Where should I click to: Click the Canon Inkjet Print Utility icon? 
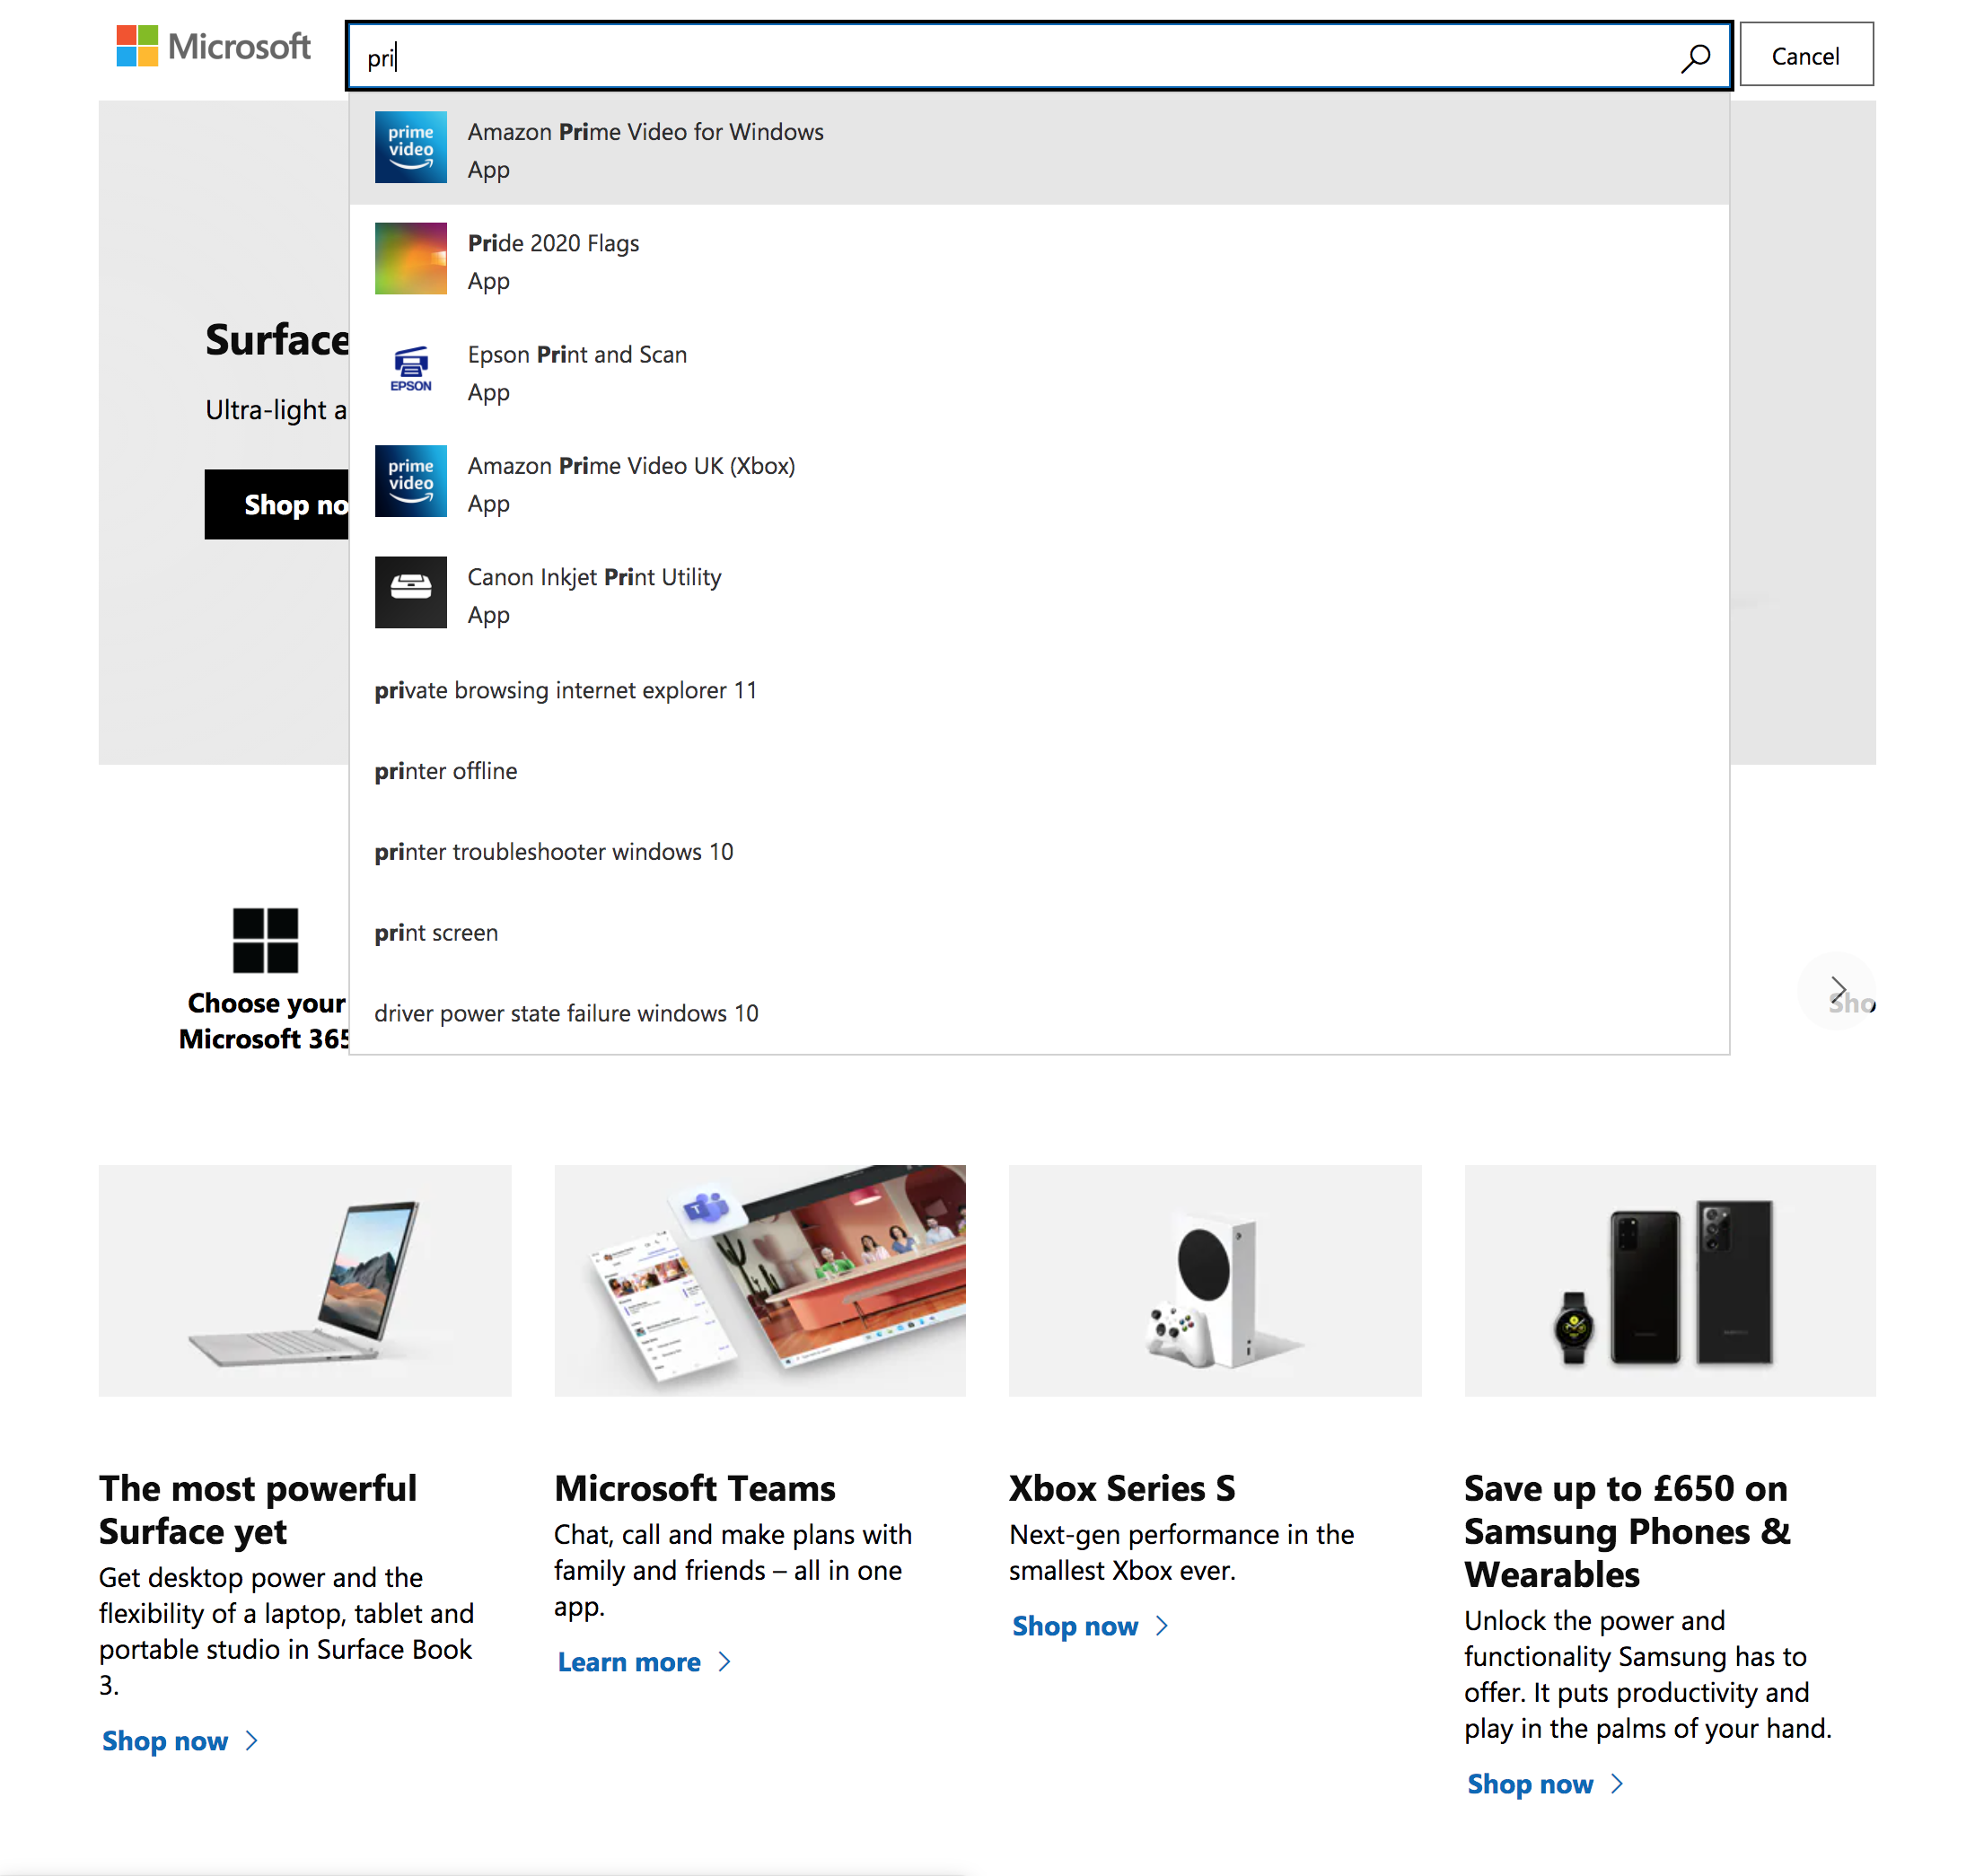(x=410, y=592)
